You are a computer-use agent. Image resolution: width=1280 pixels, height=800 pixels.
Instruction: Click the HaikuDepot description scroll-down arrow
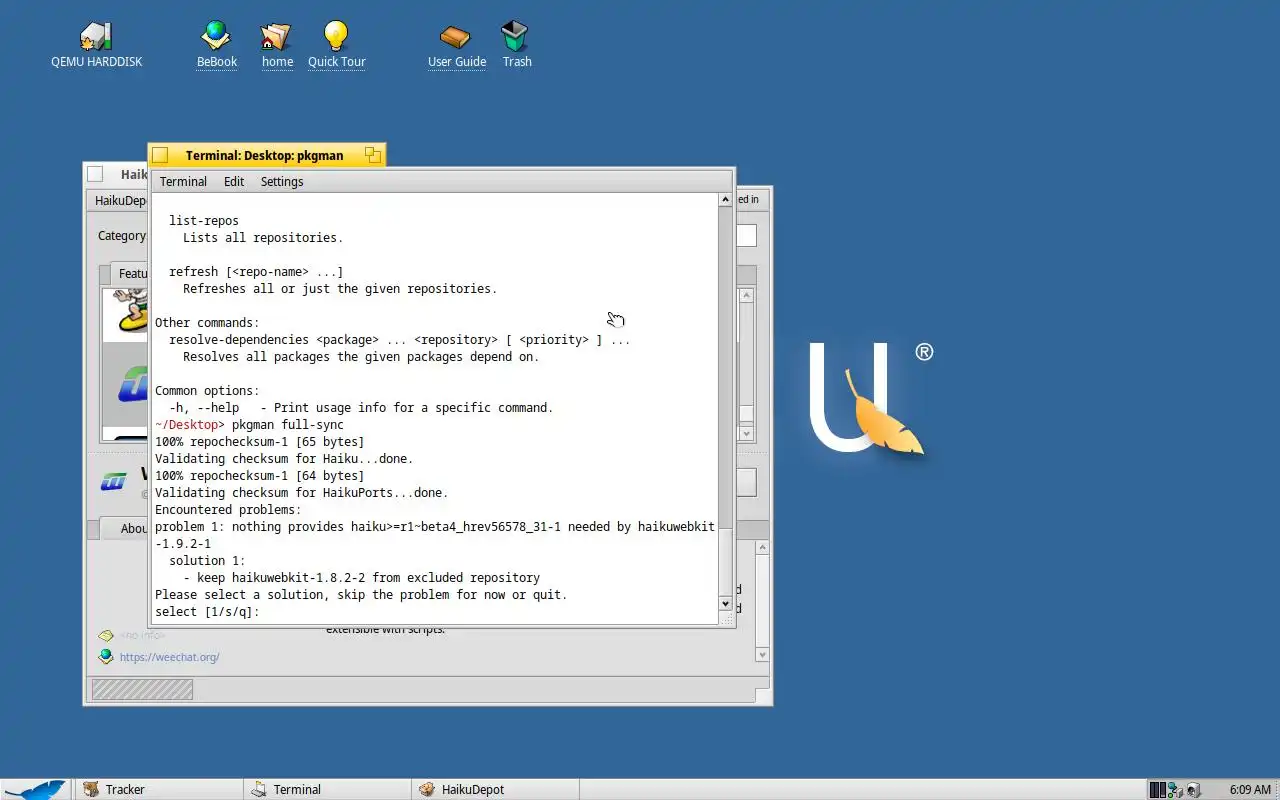(x=762, y=655)
